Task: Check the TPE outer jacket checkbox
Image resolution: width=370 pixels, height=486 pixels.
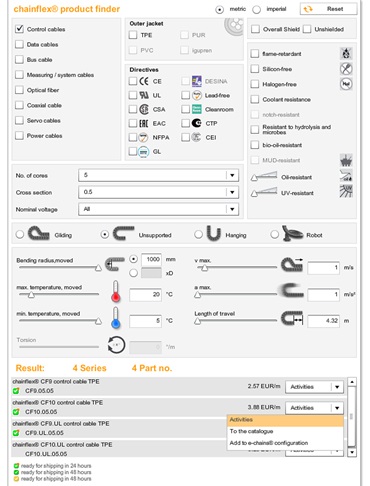Action: pos(133,35)
